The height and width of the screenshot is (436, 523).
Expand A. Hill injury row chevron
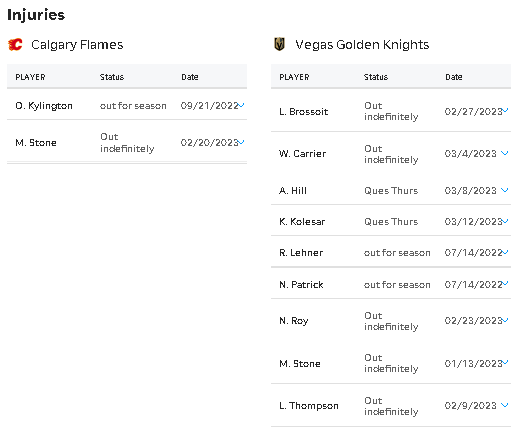click(505, 190)
